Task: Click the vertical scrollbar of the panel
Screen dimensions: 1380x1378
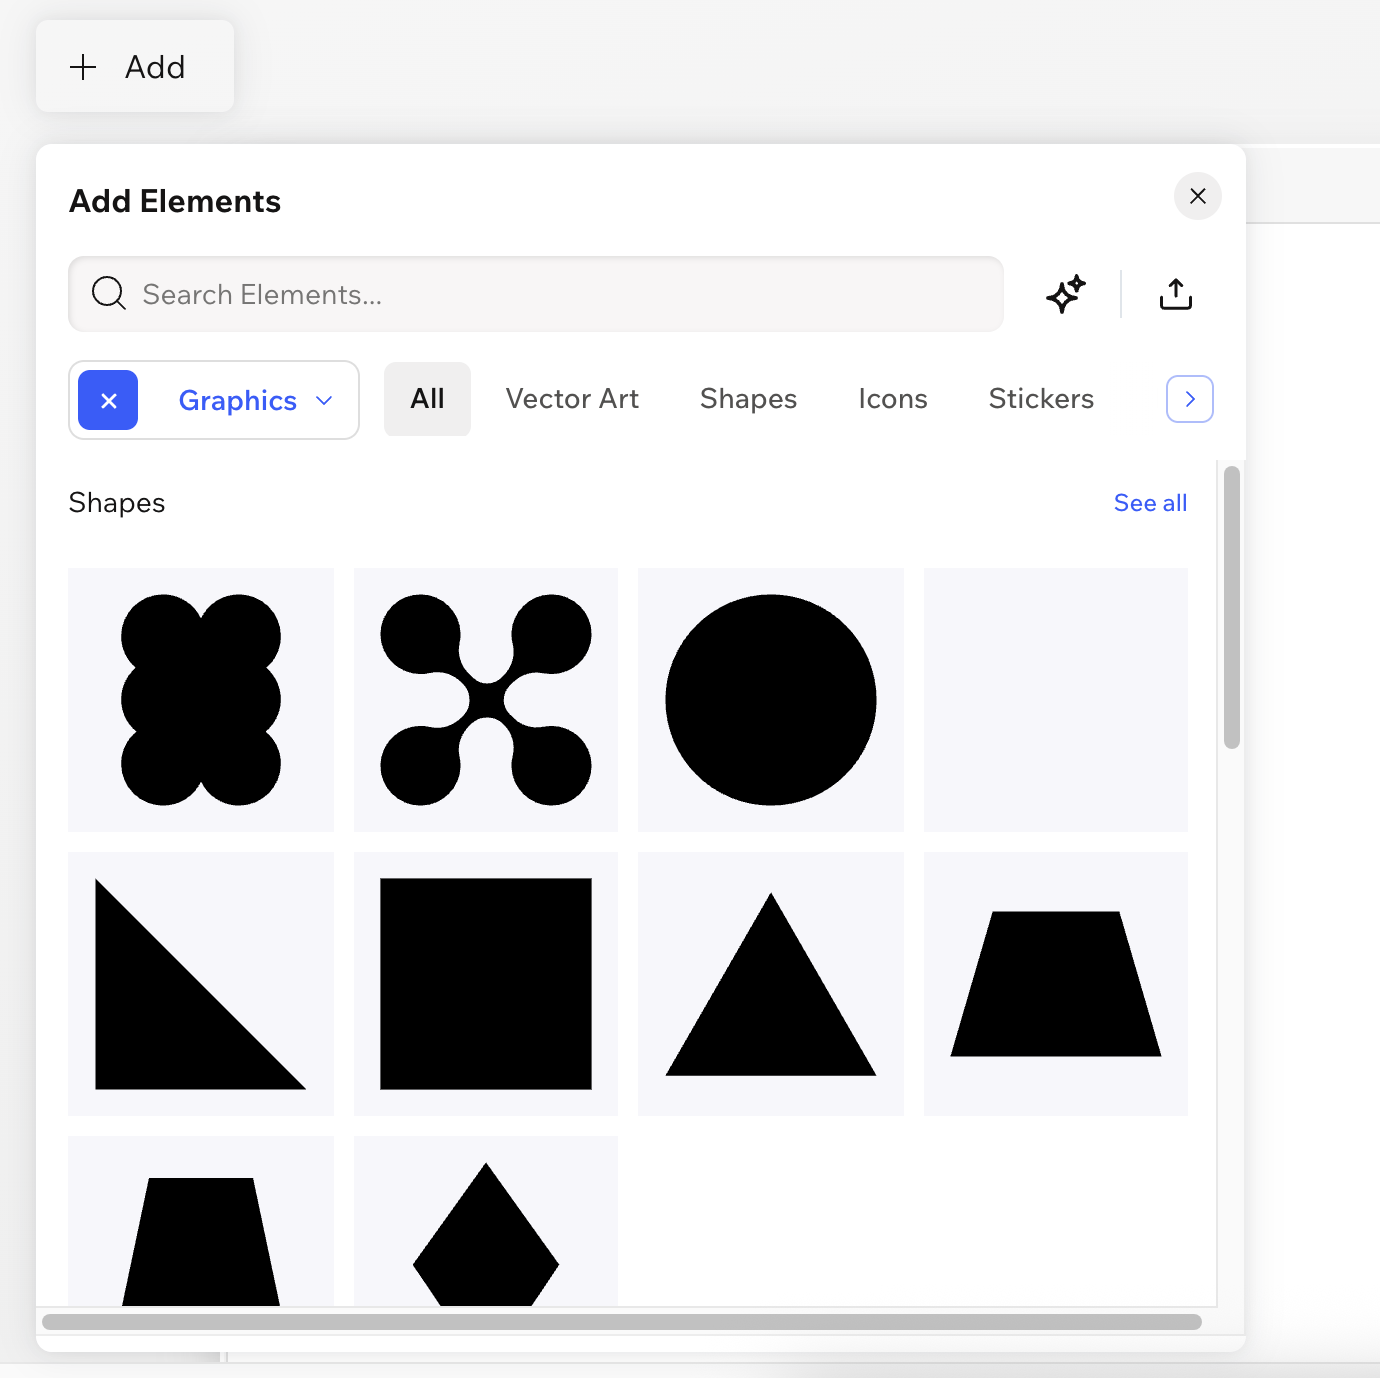Action: [x=1232, y=607]
